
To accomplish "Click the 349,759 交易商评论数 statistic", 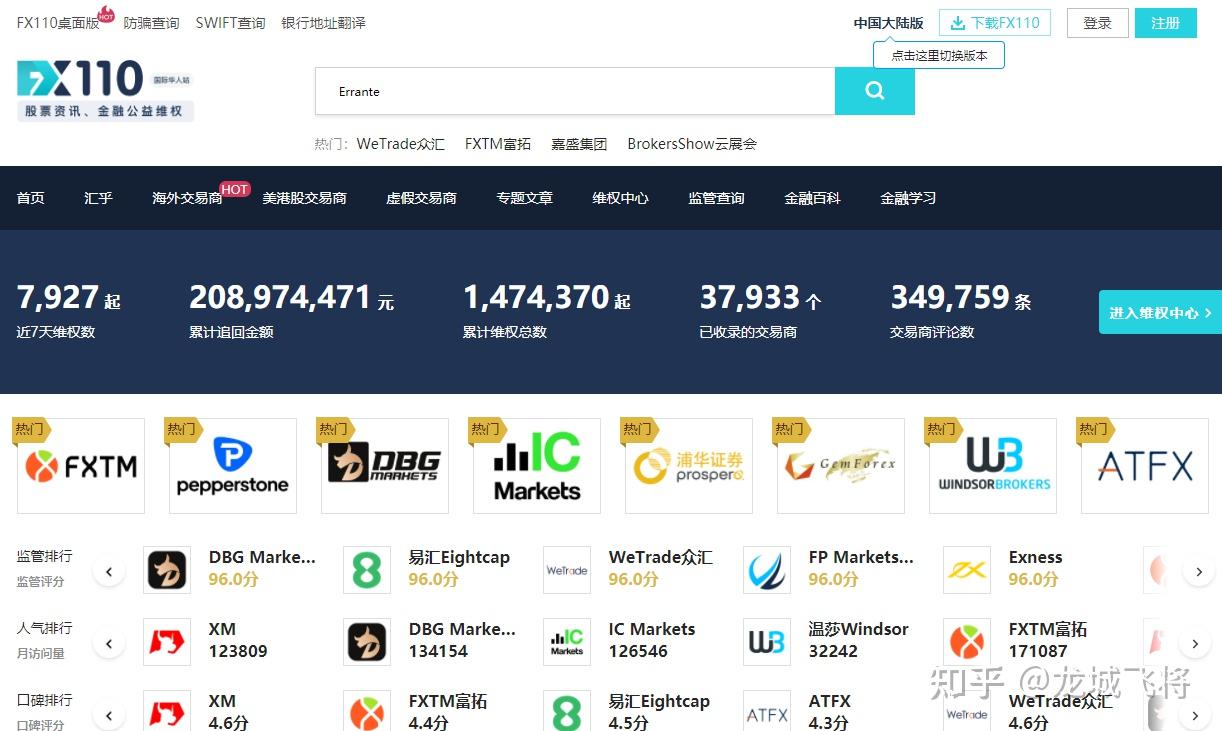I will click(x=960, y=310).
